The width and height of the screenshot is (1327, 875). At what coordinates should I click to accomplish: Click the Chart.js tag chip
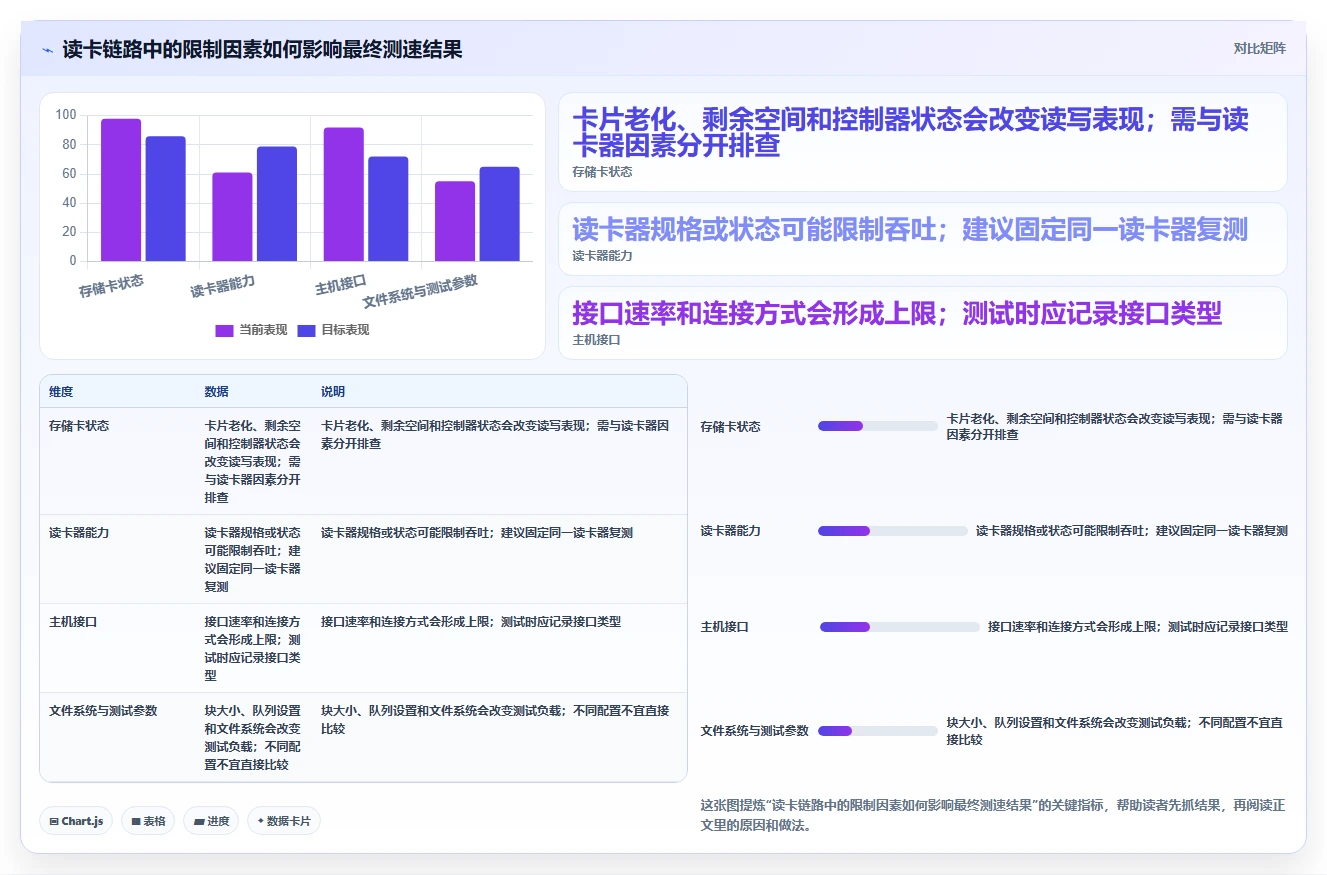pyautogui.click(x=77, y=821)
